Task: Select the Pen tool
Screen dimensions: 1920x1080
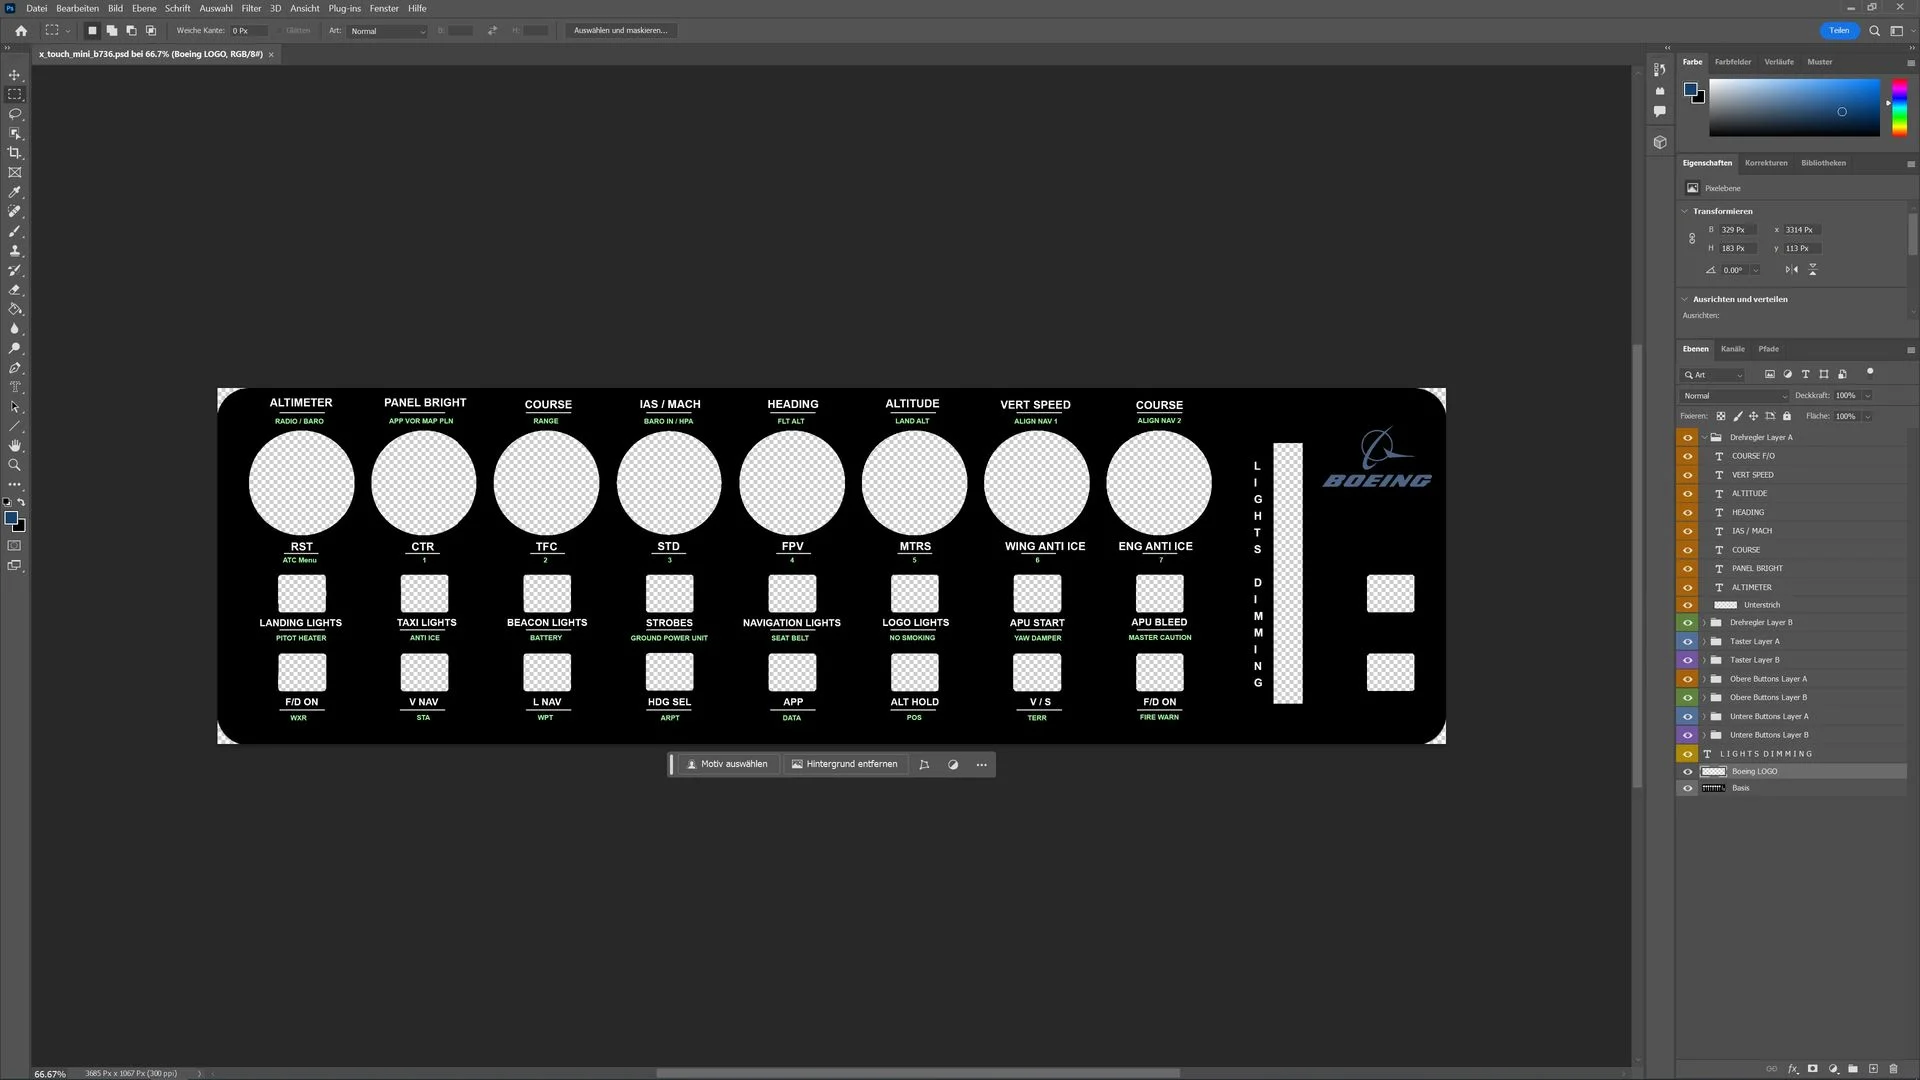Action: click(15, 368)
